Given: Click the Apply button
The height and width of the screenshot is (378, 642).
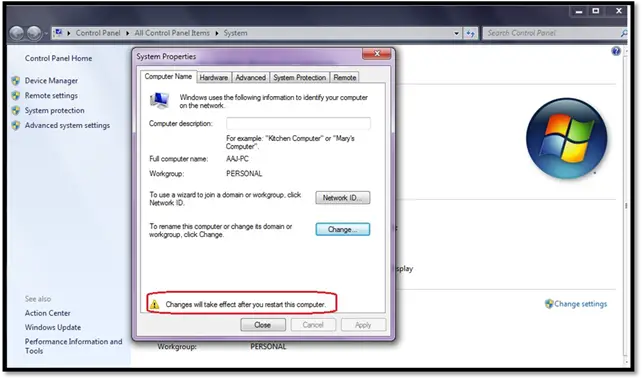Looking at the screenshot, I should tap(363, 325).
